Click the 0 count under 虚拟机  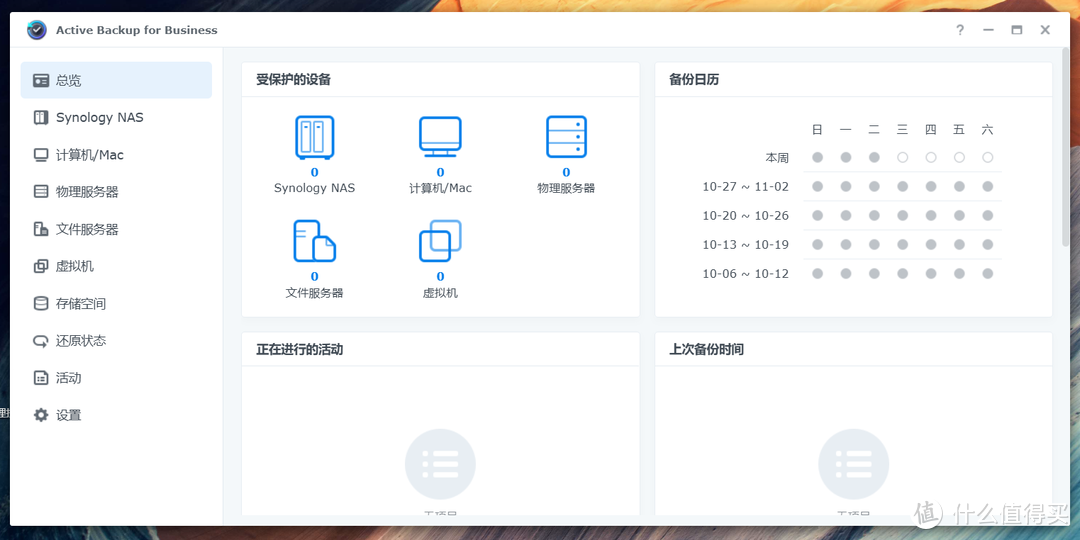point(440,277)
